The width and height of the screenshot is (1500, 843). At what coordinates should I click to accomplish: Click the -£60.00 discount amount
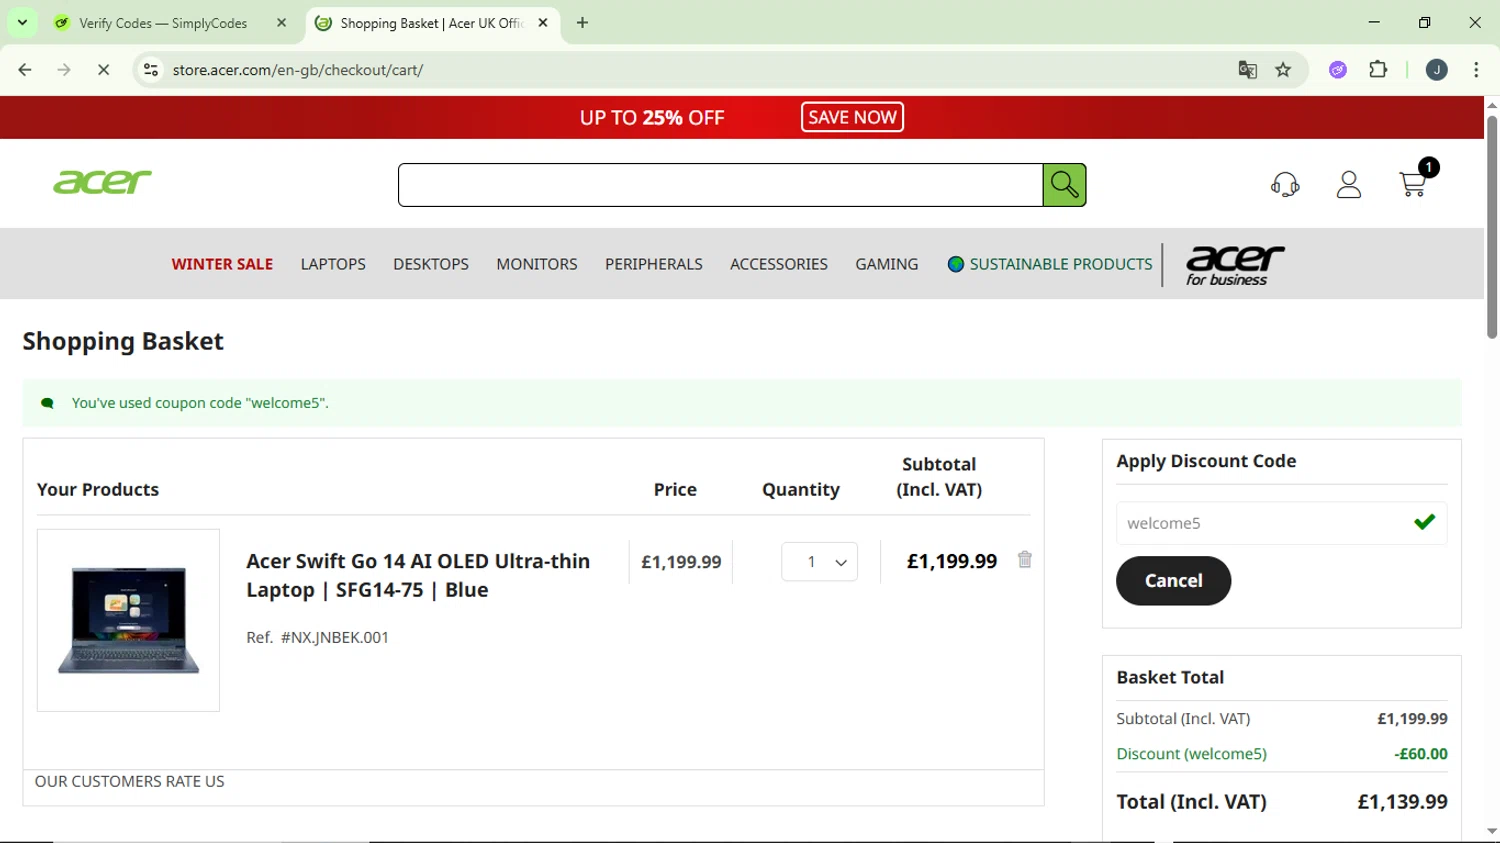pos(1421,754)
